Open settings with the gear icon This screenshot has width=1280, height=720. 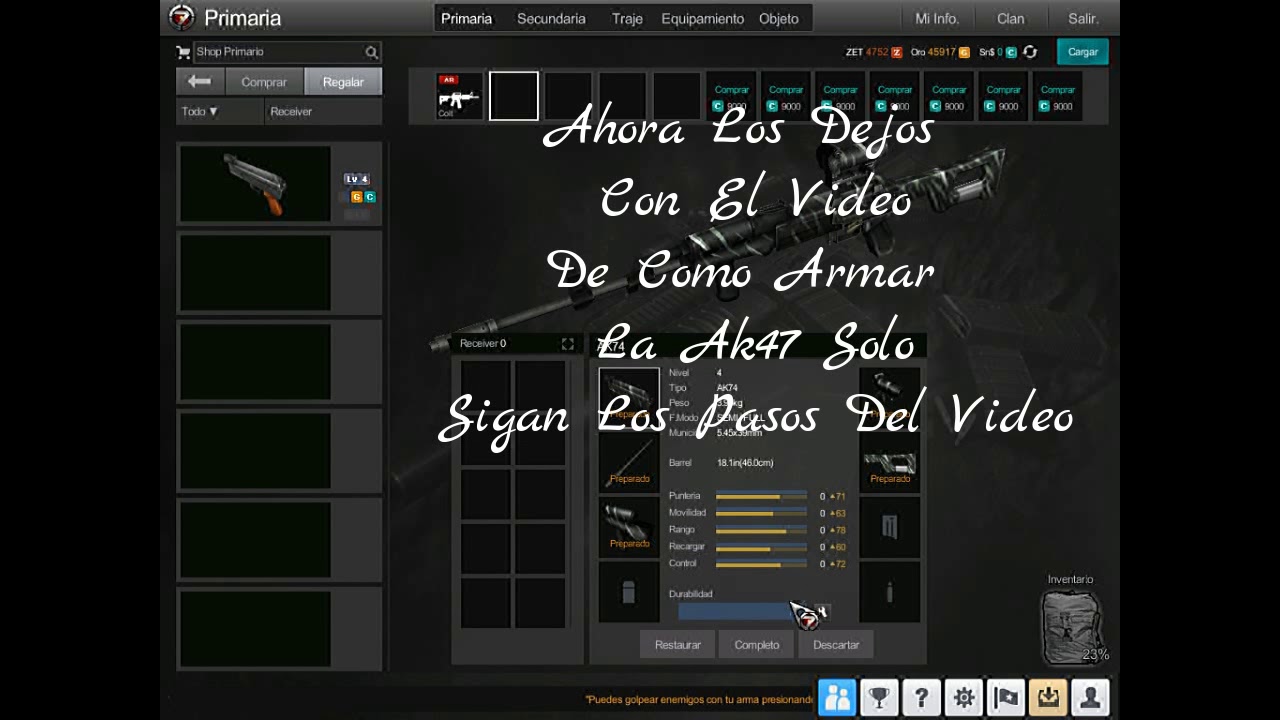pyautogui.click(x=964, y=698)
